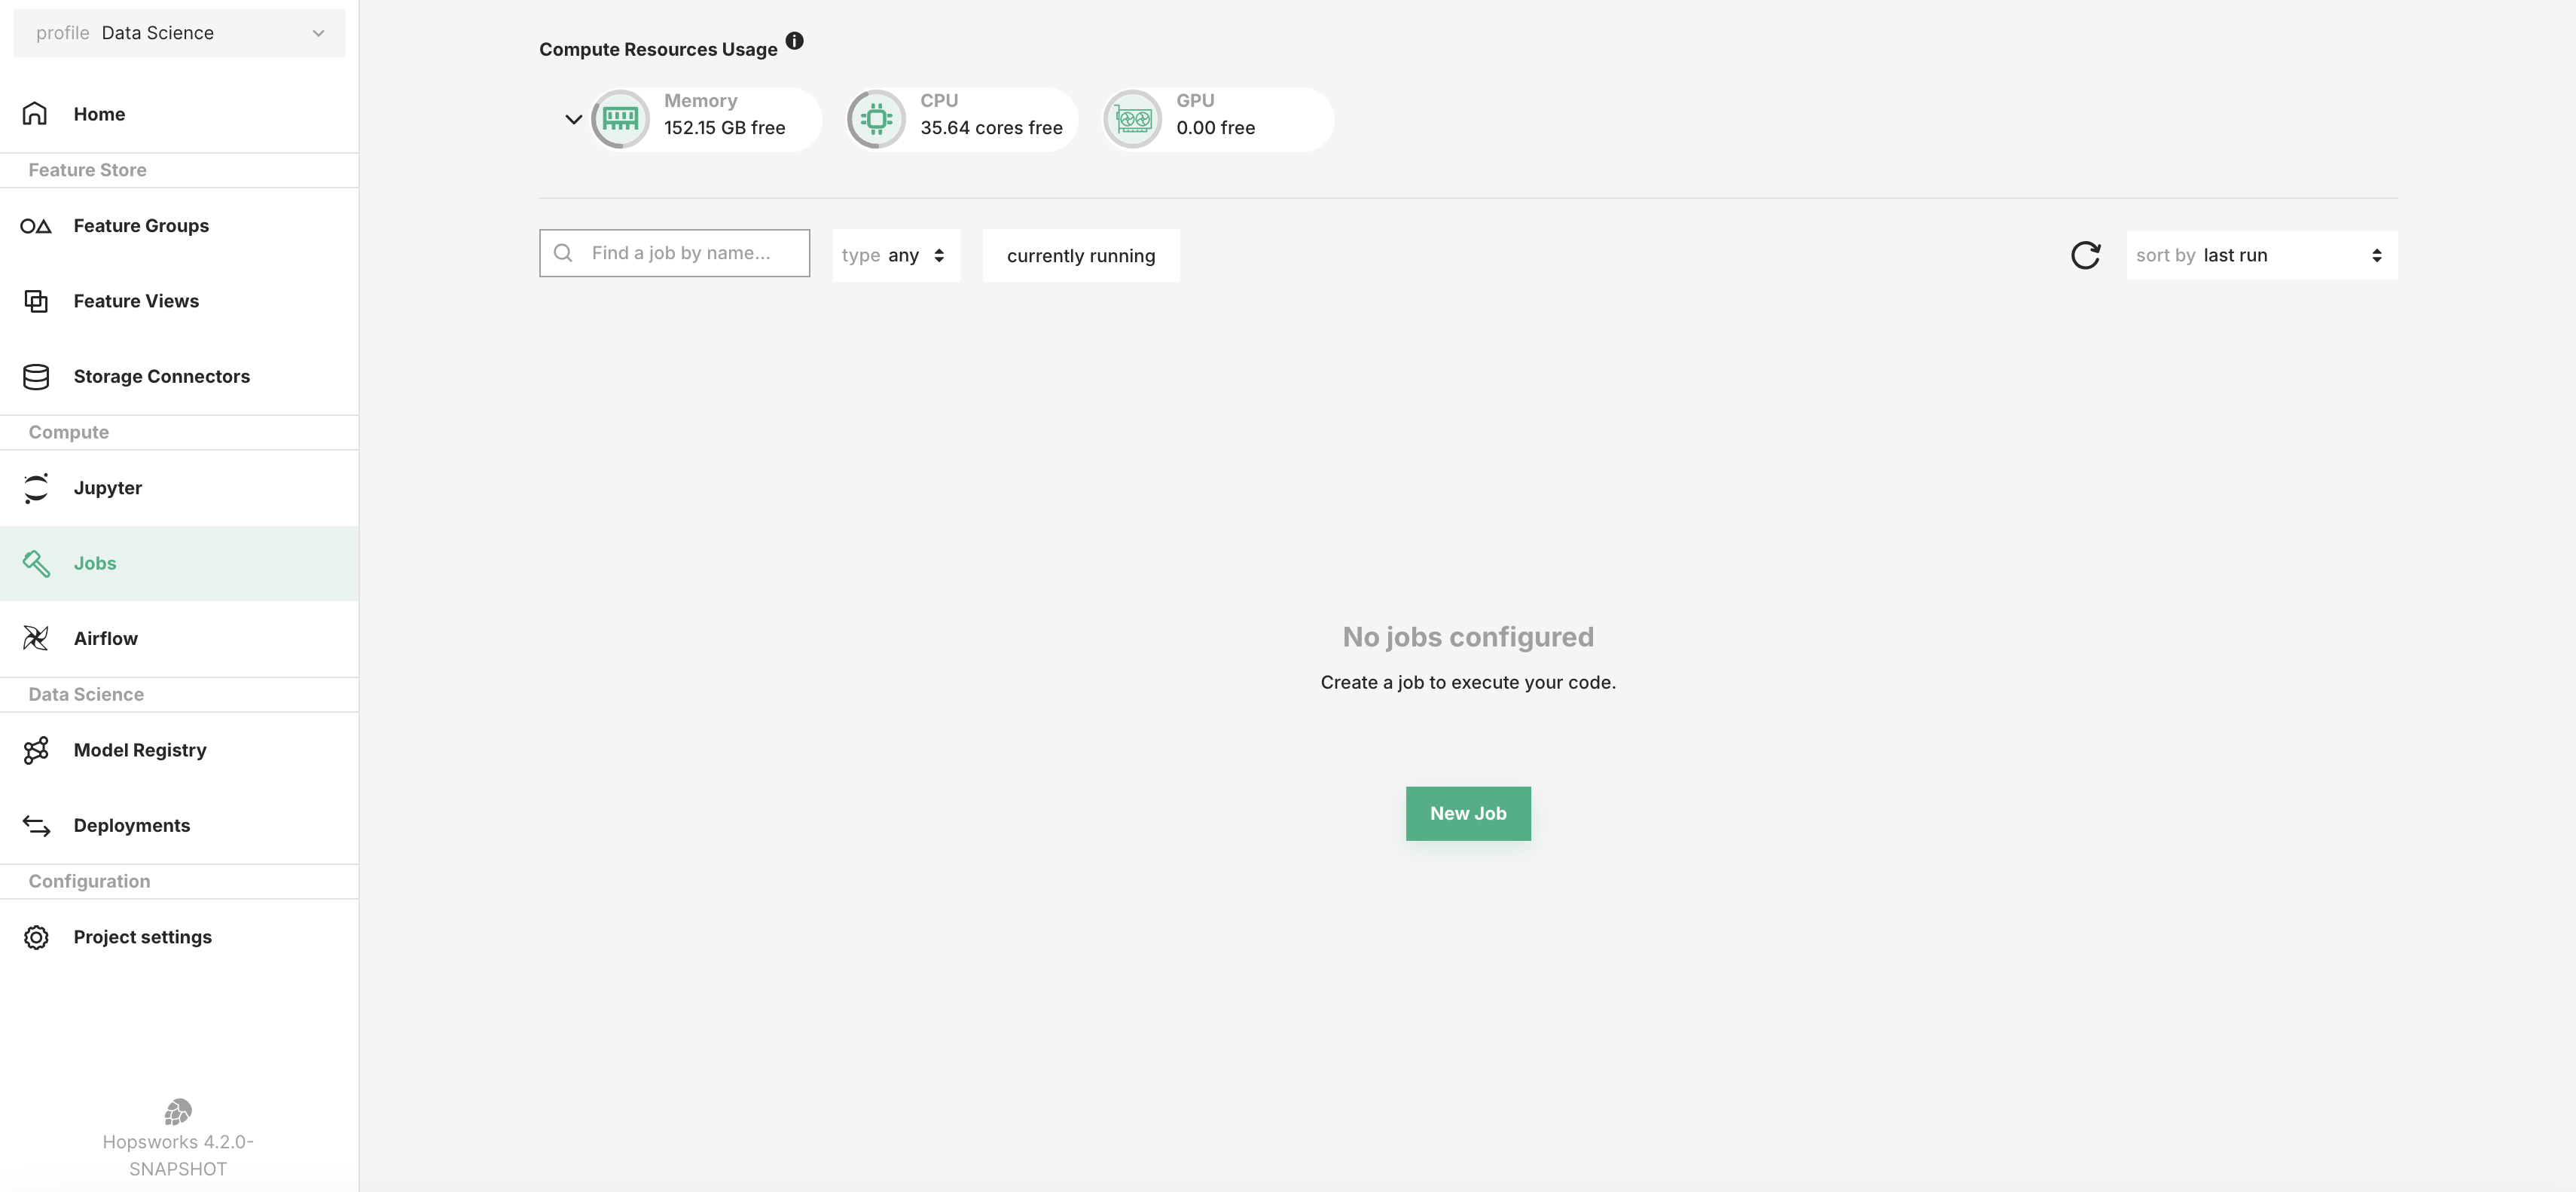
Task: Open the Deployments sidebar item
Action: pos(131,825)
